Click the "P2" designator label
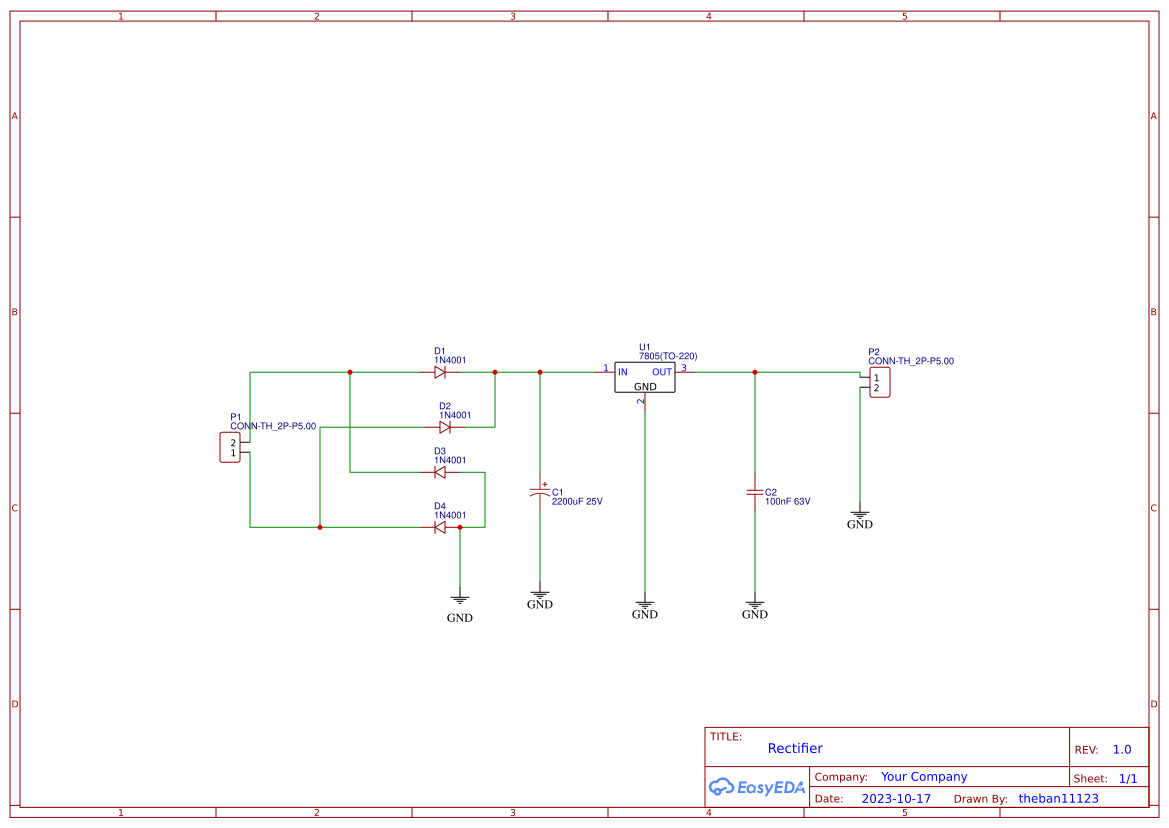Viewport: 1169px width, 828px height. pyautogui.click(x=874, y=352)
